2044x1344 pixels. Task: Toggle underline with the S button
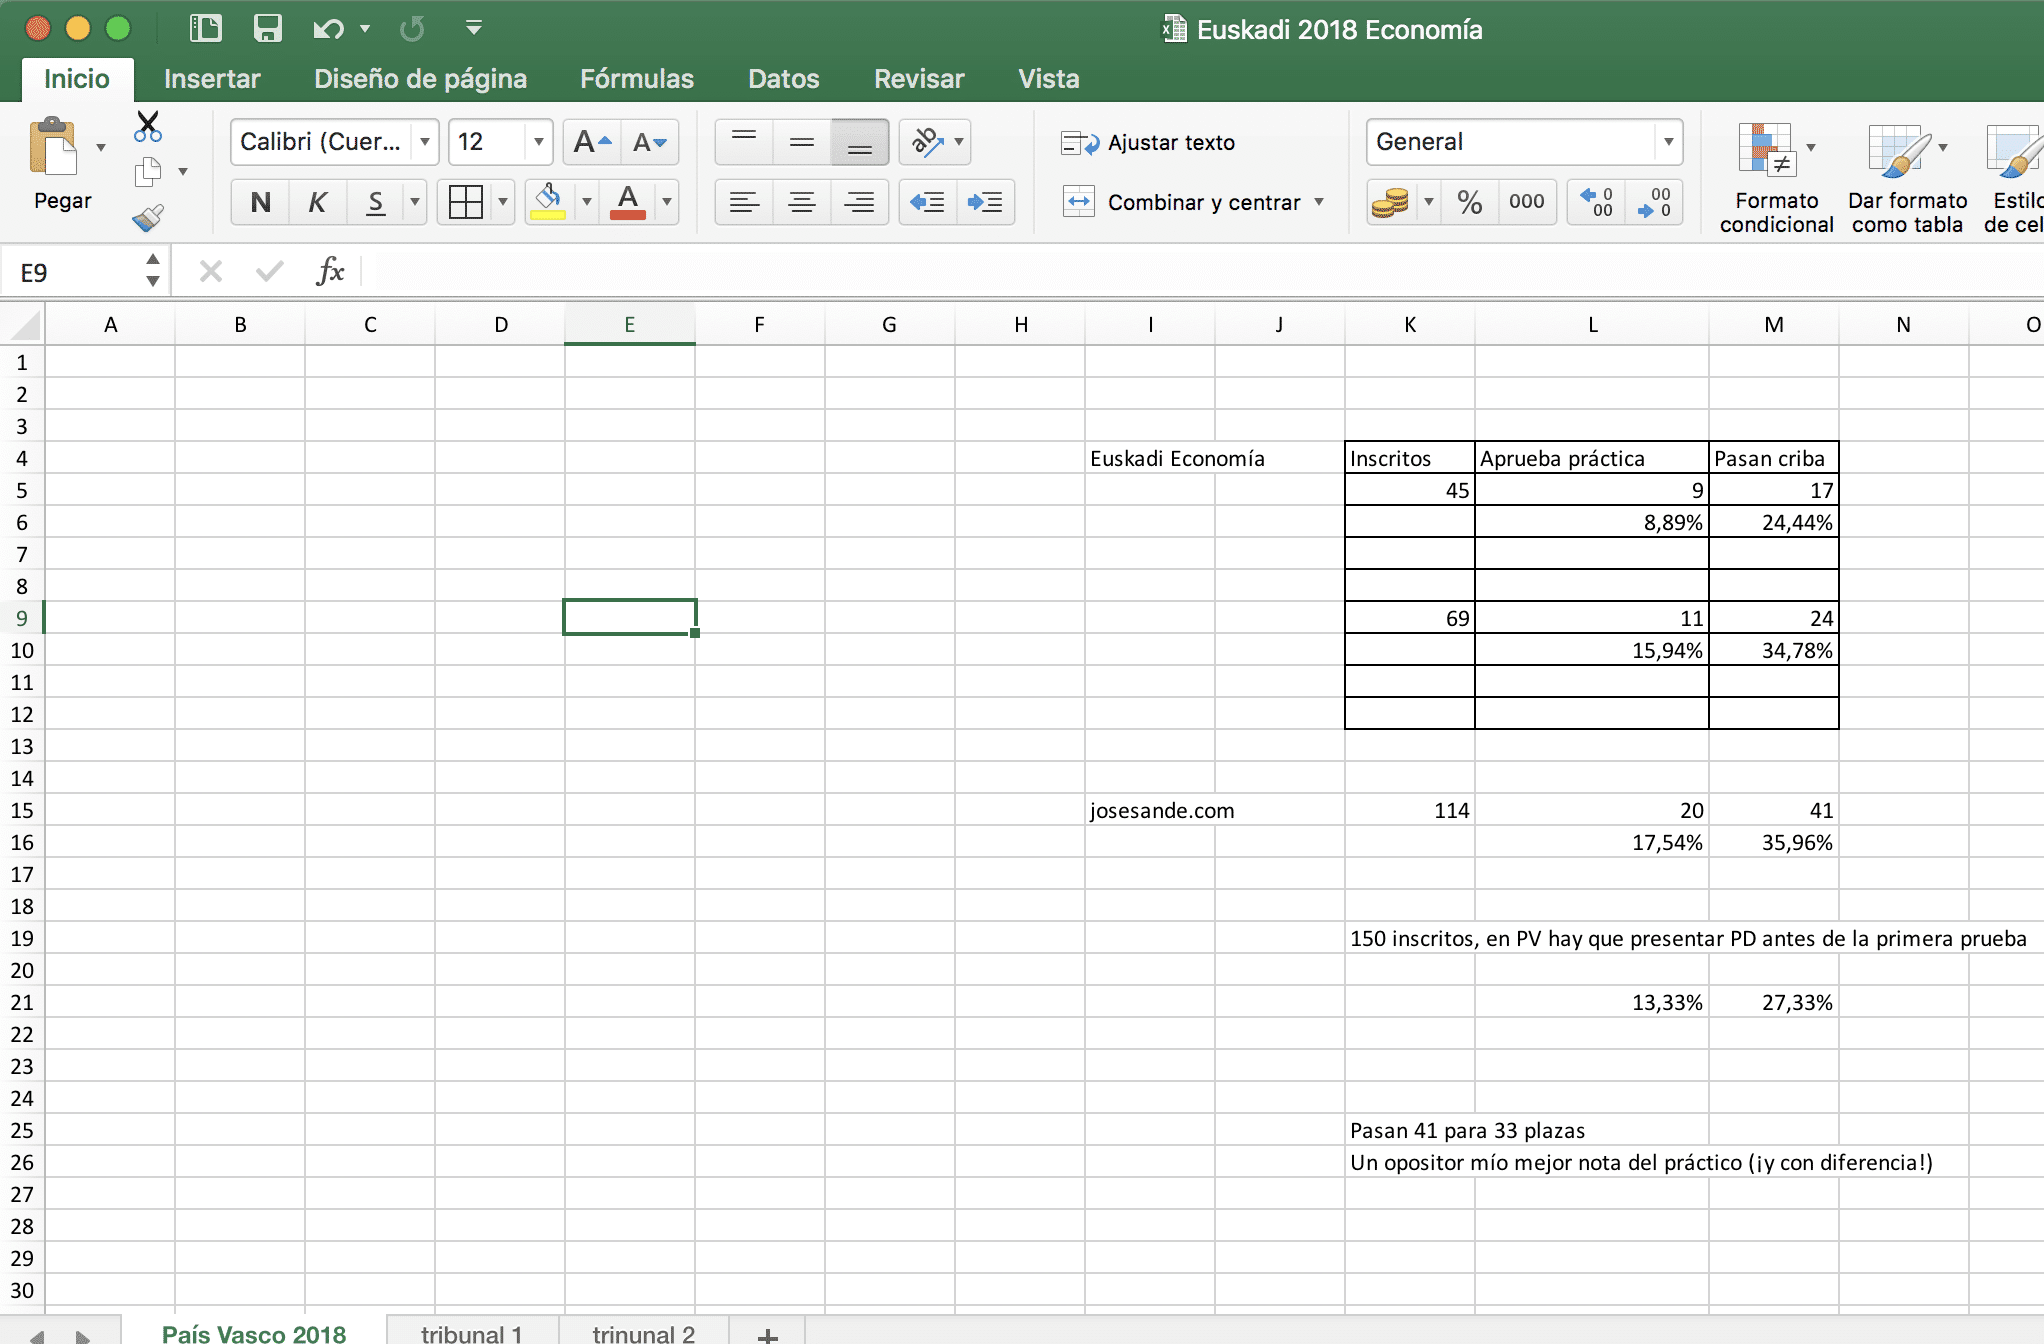coord(375,202)
